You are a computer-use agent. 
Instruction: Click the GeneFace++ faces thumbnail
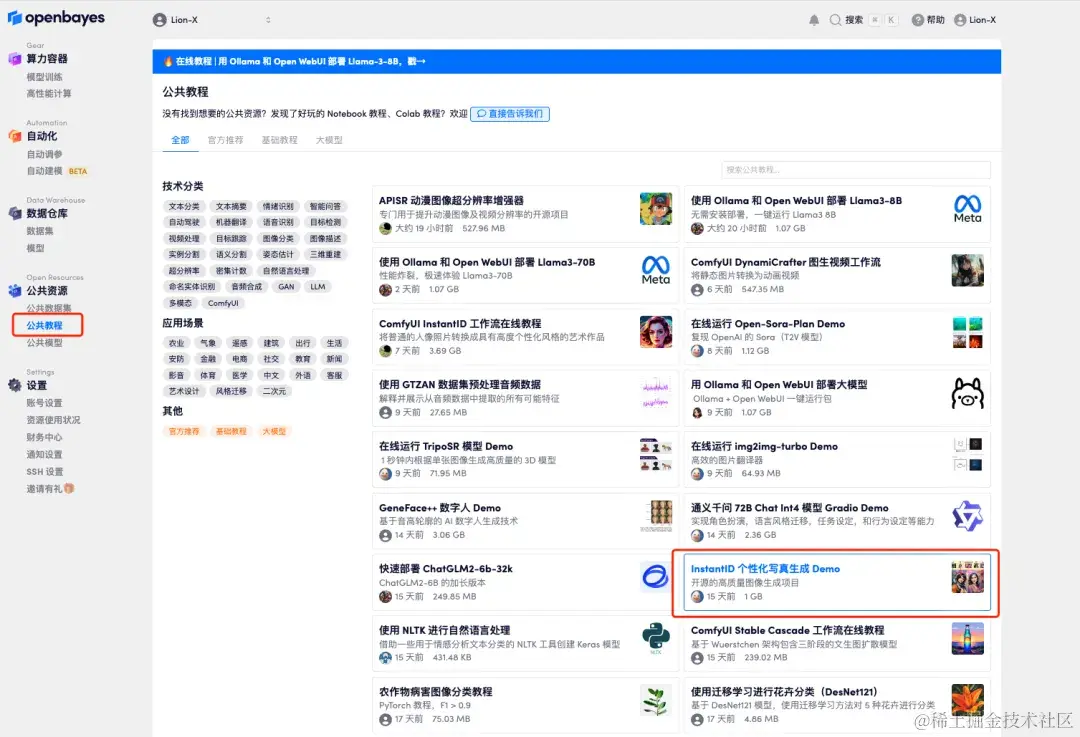[x=656, y=516]
